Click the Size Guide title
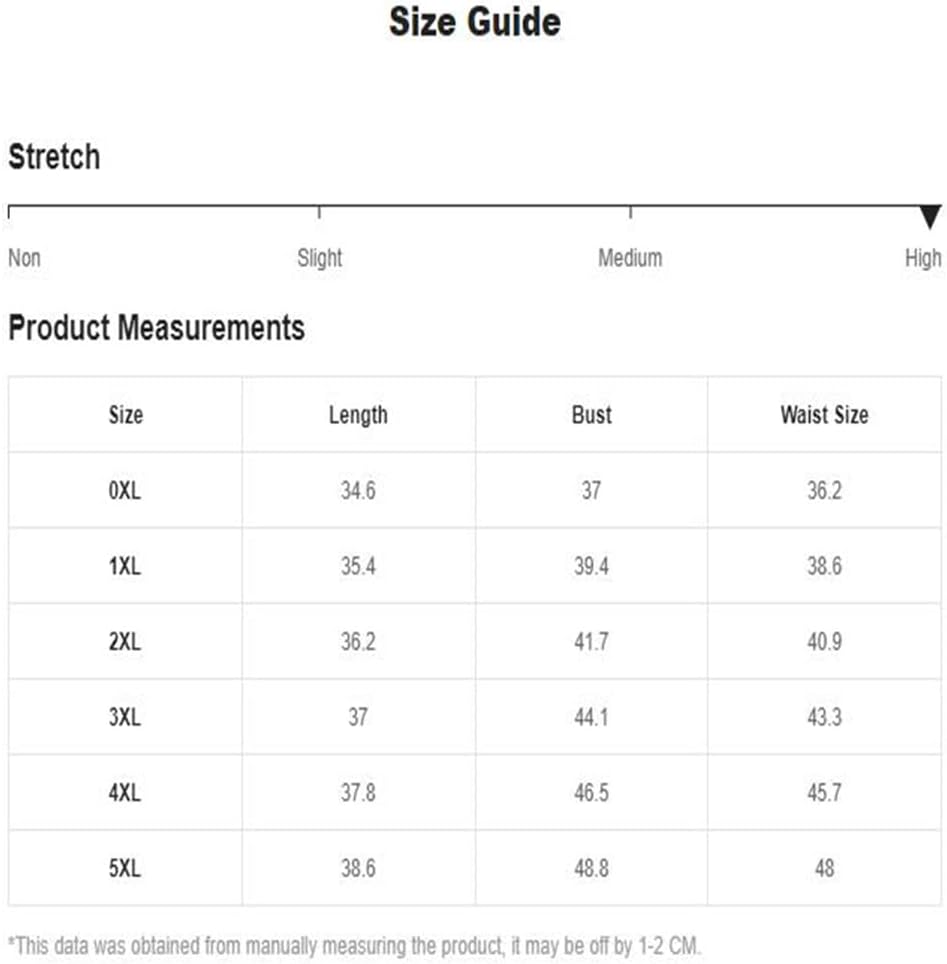The height and width of the screenshot is (964, 947). 475,22
